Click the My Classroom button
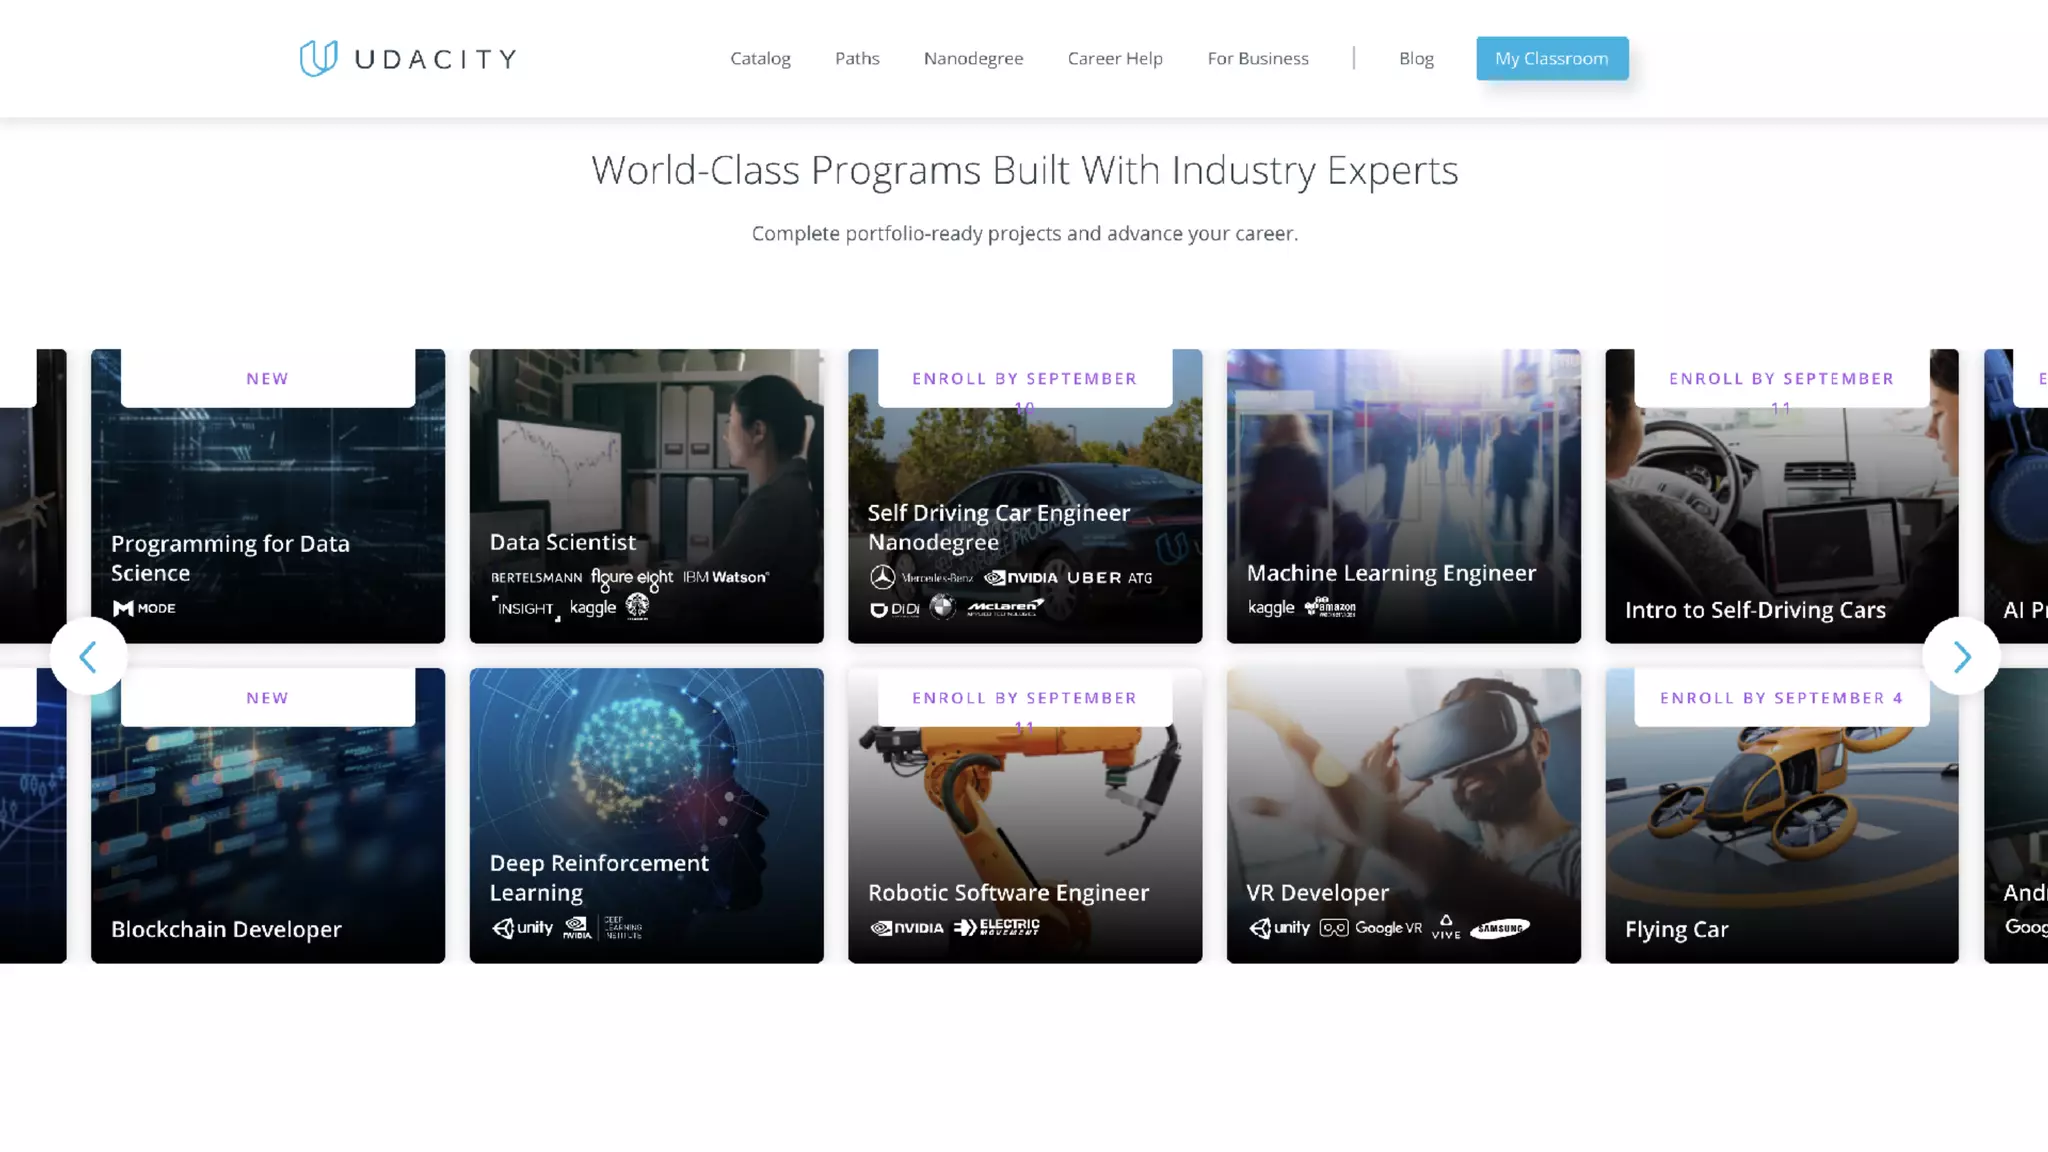The width and height of the screenshot is (2048, 1152). tap(1552, 58)
